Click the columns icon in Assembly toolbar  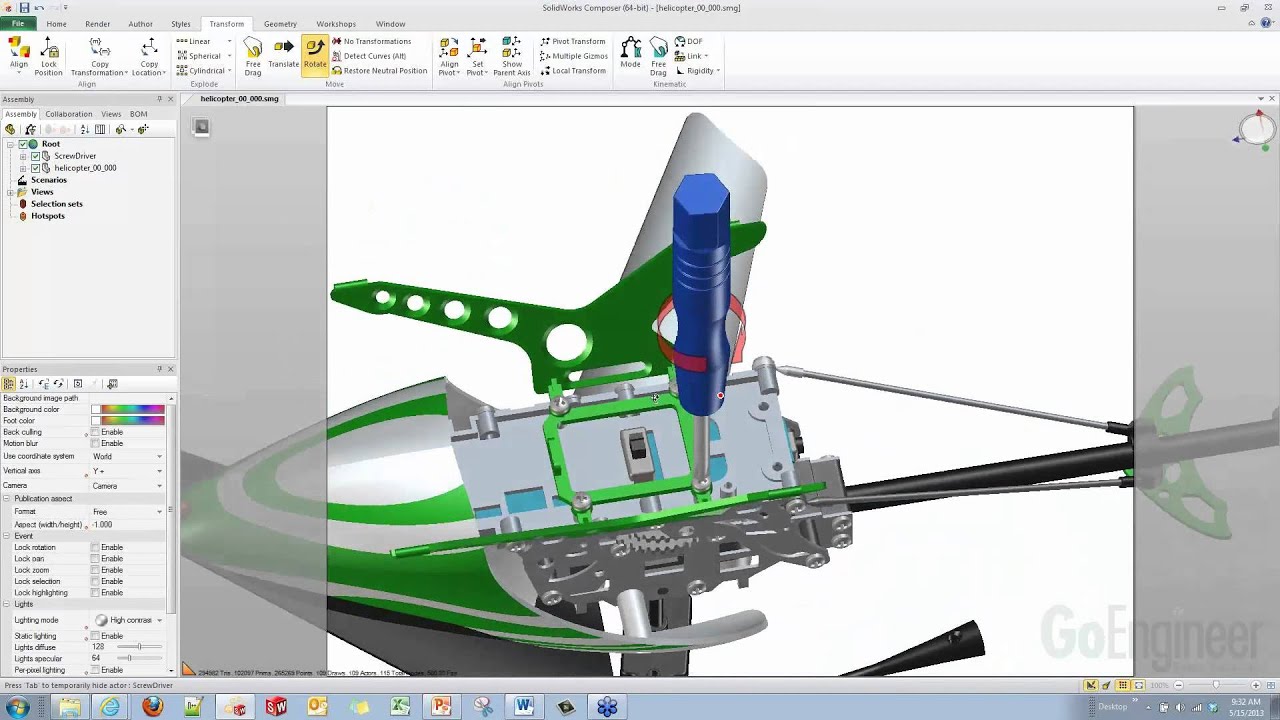(x=100, y=130)
